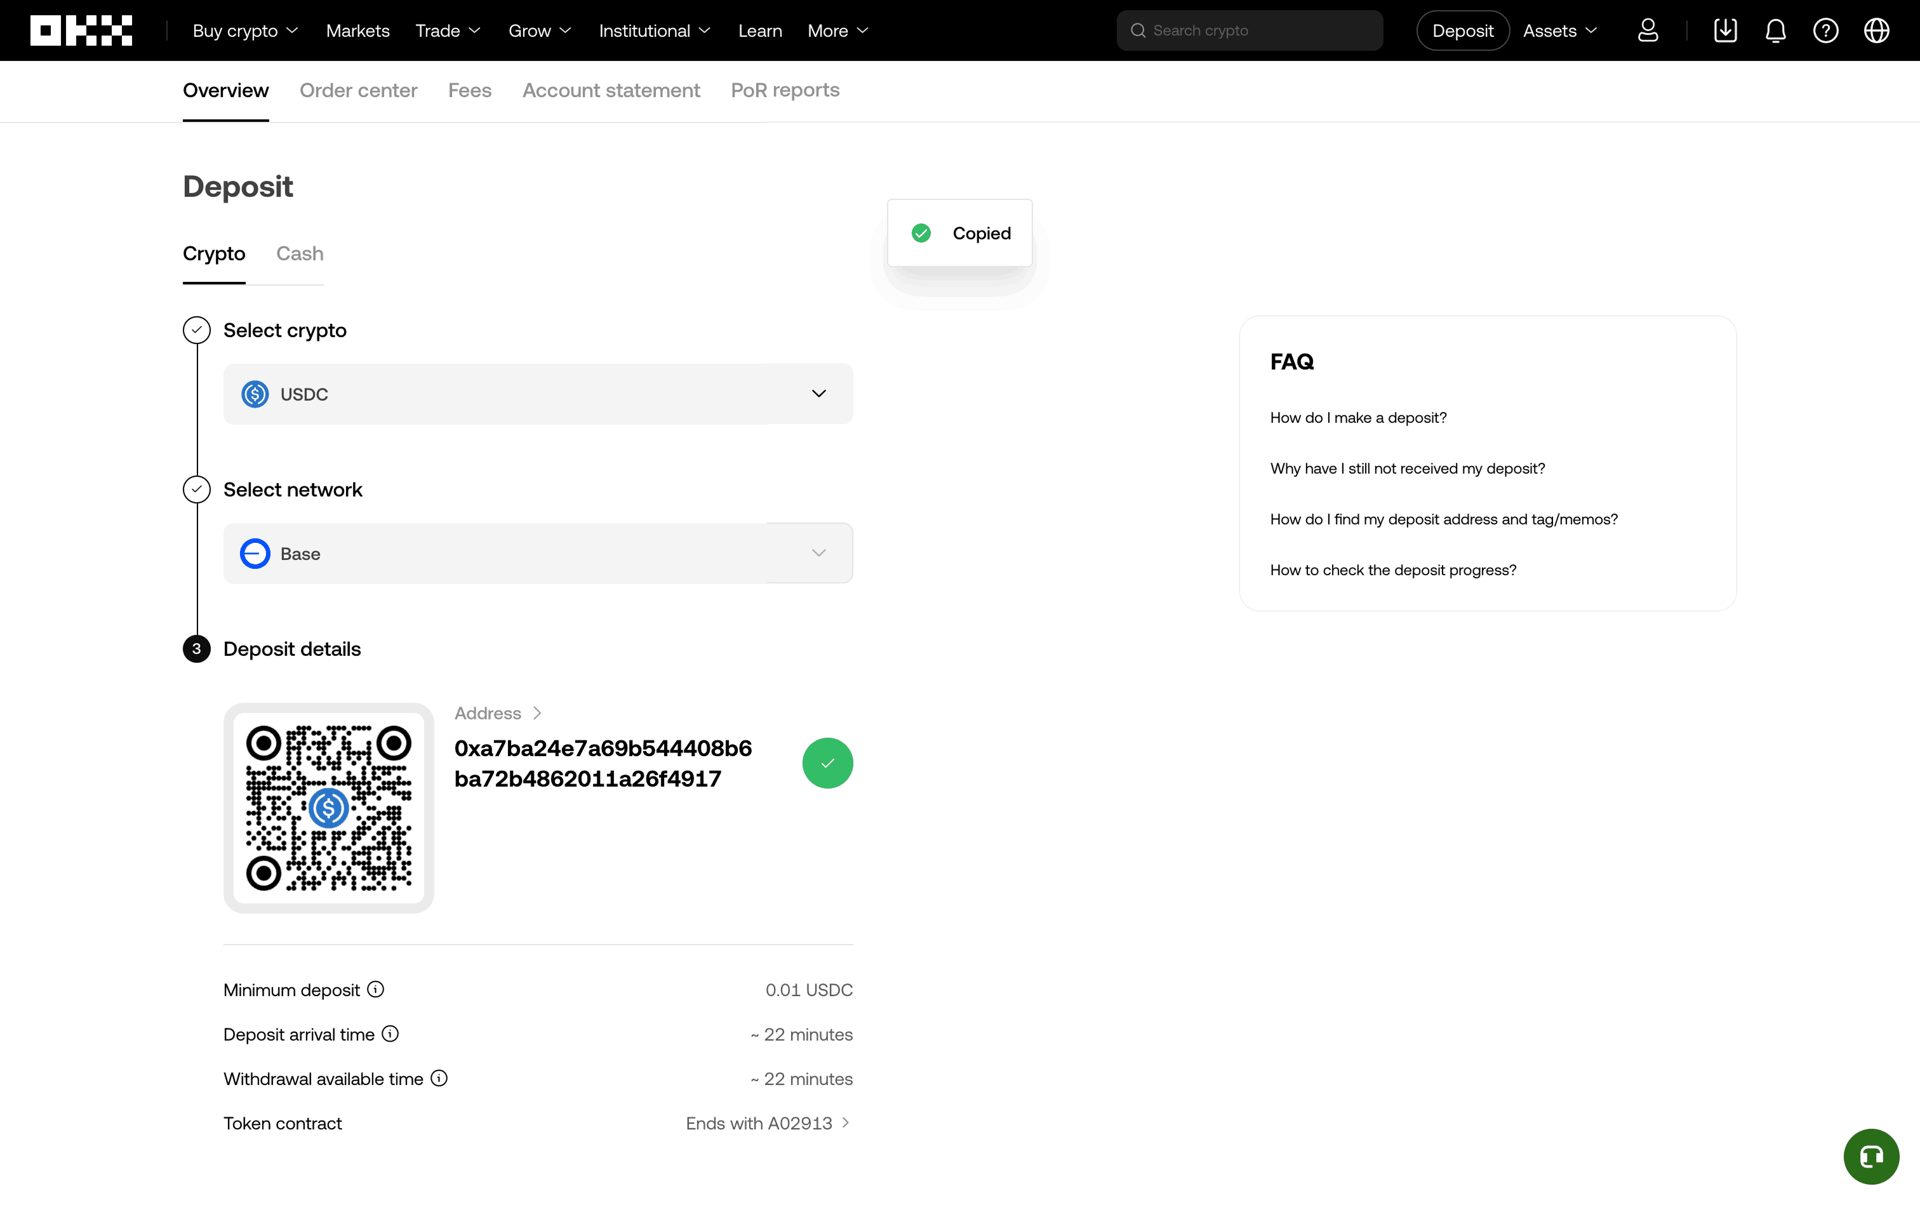Open the Base network selector chevron
The height and width of the screenshot is (1205, 1920).
pos(819,553)
